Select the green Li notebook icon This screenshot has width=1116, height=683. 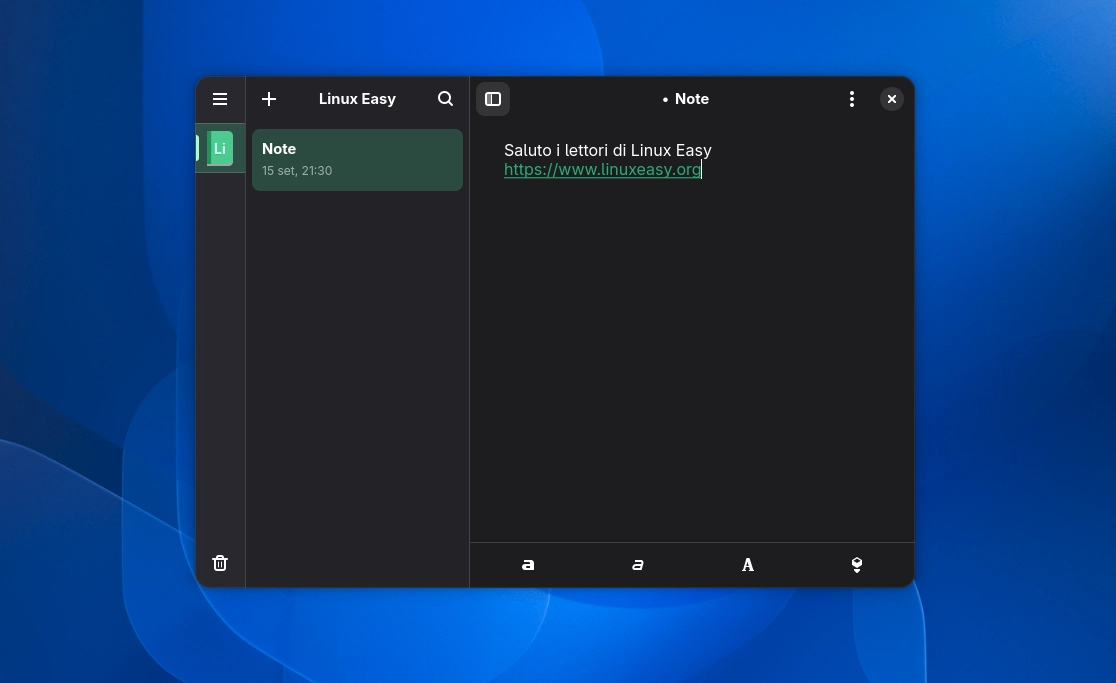[x=220, y=149]
